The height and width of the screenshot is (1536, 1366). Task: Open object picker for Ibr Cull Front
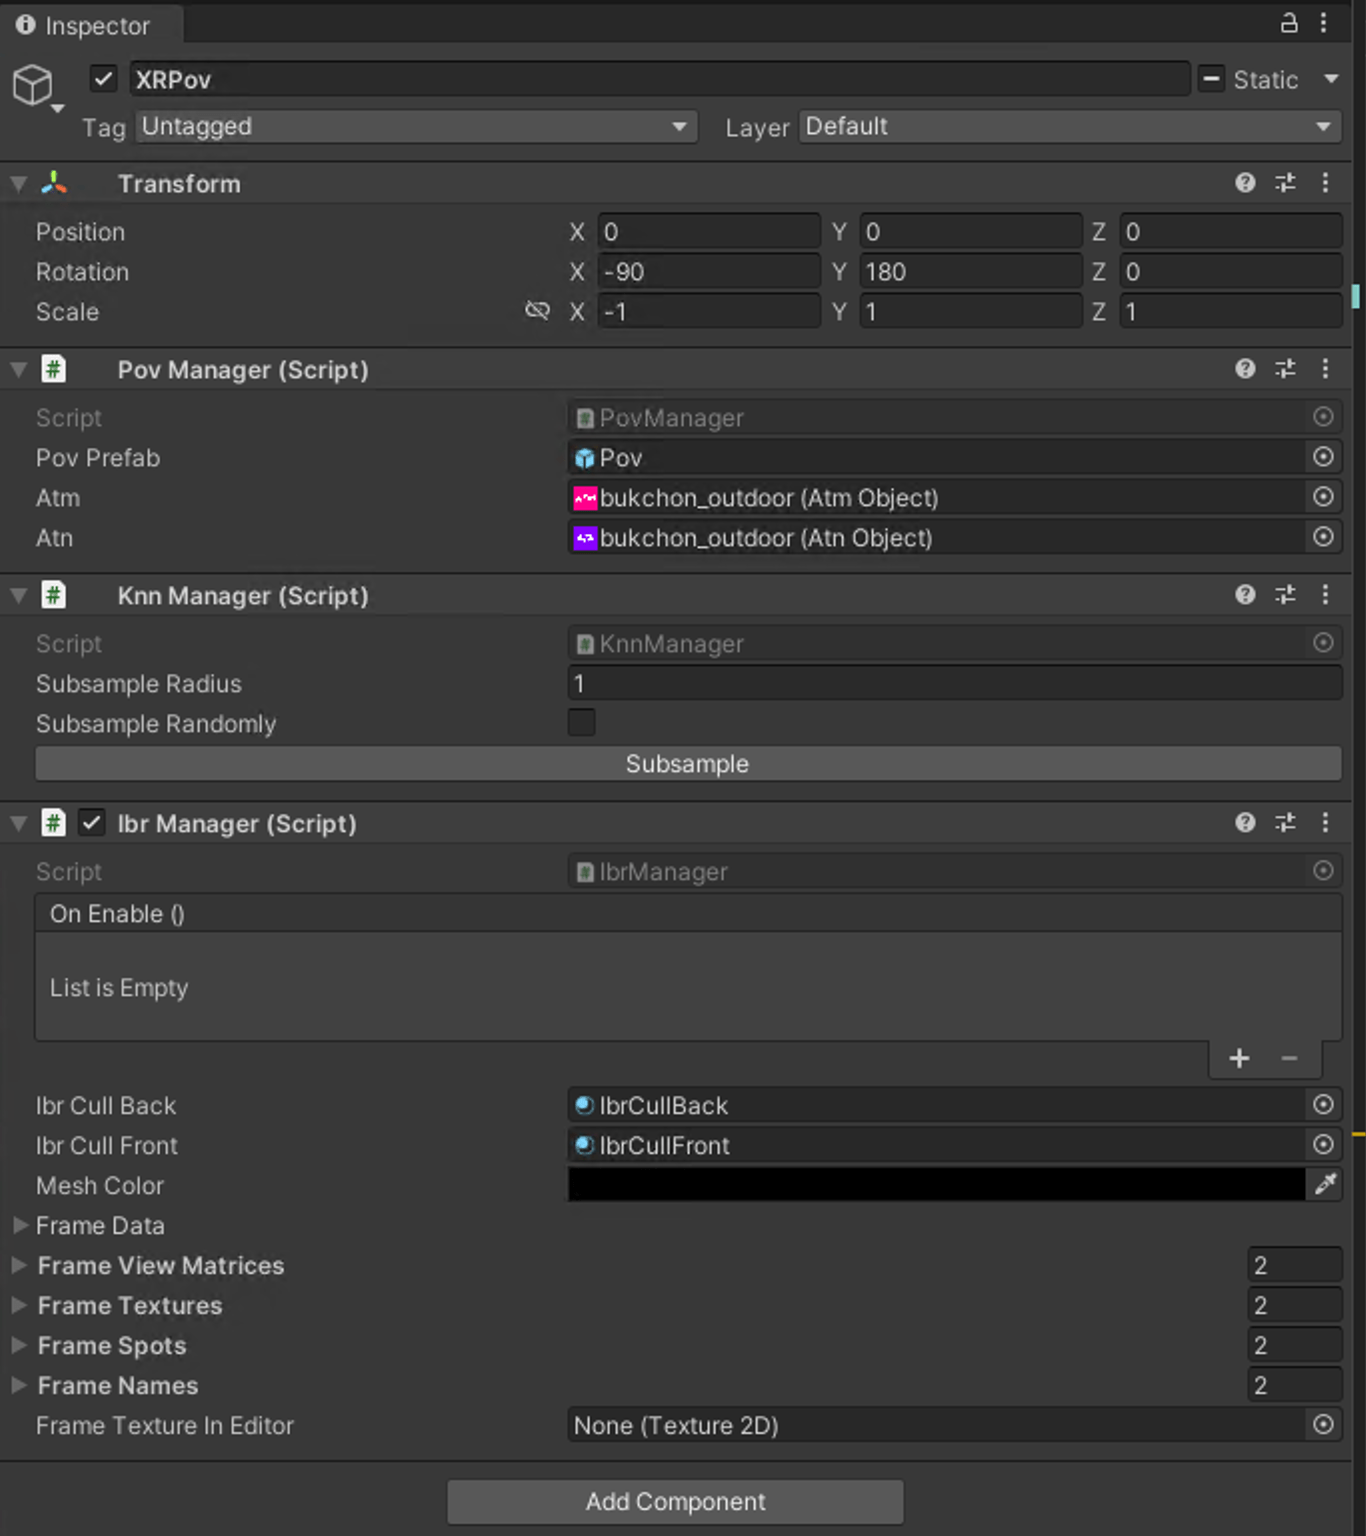click(x=1323, y=1145)
